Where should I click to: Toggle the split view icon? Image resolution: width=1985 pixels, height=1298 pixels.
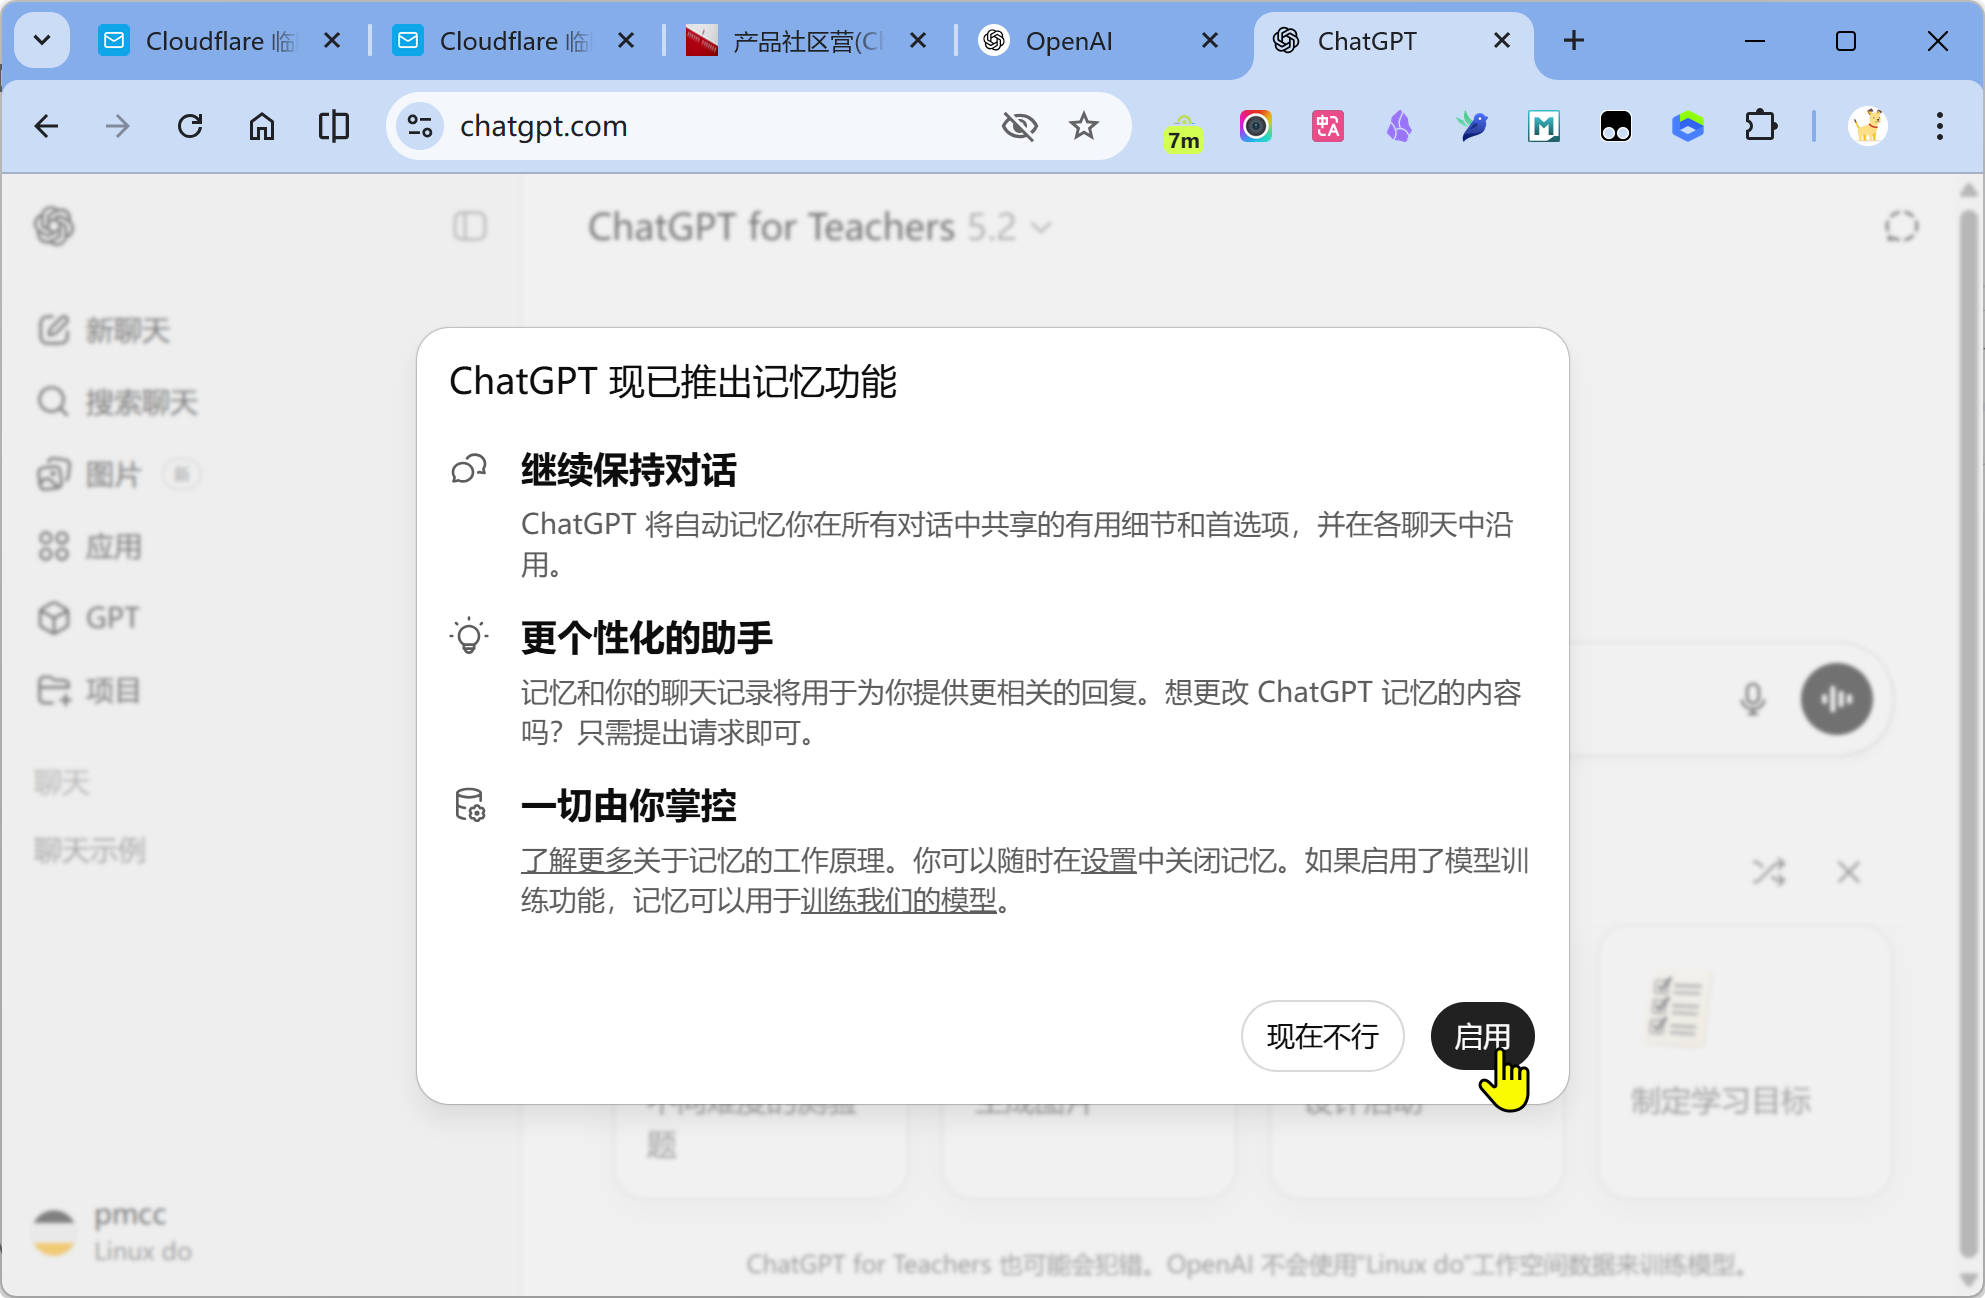tap(334, 126)
